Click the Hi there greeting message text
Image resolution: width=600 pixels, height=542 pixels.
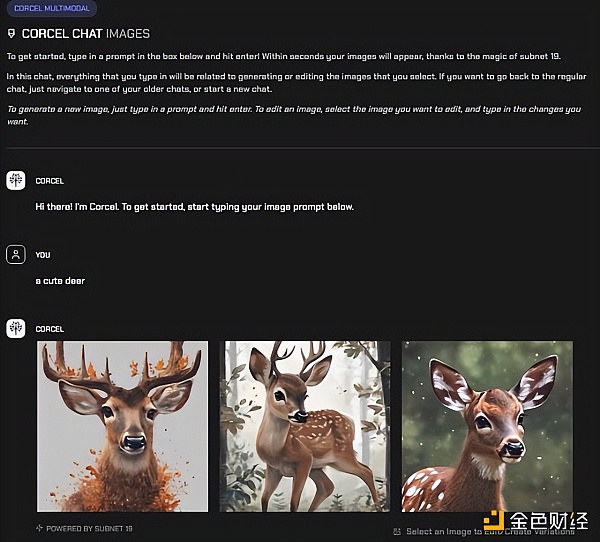195,207
